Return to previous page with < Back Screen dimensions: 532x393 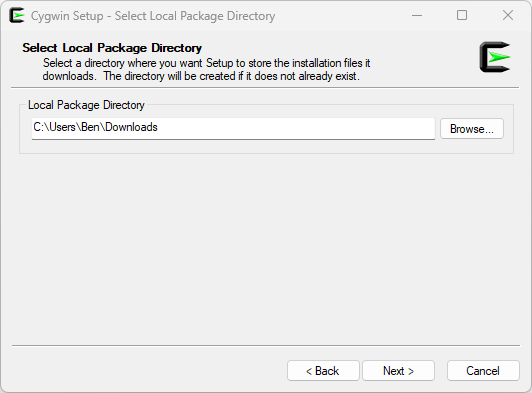tap(323, 371)
